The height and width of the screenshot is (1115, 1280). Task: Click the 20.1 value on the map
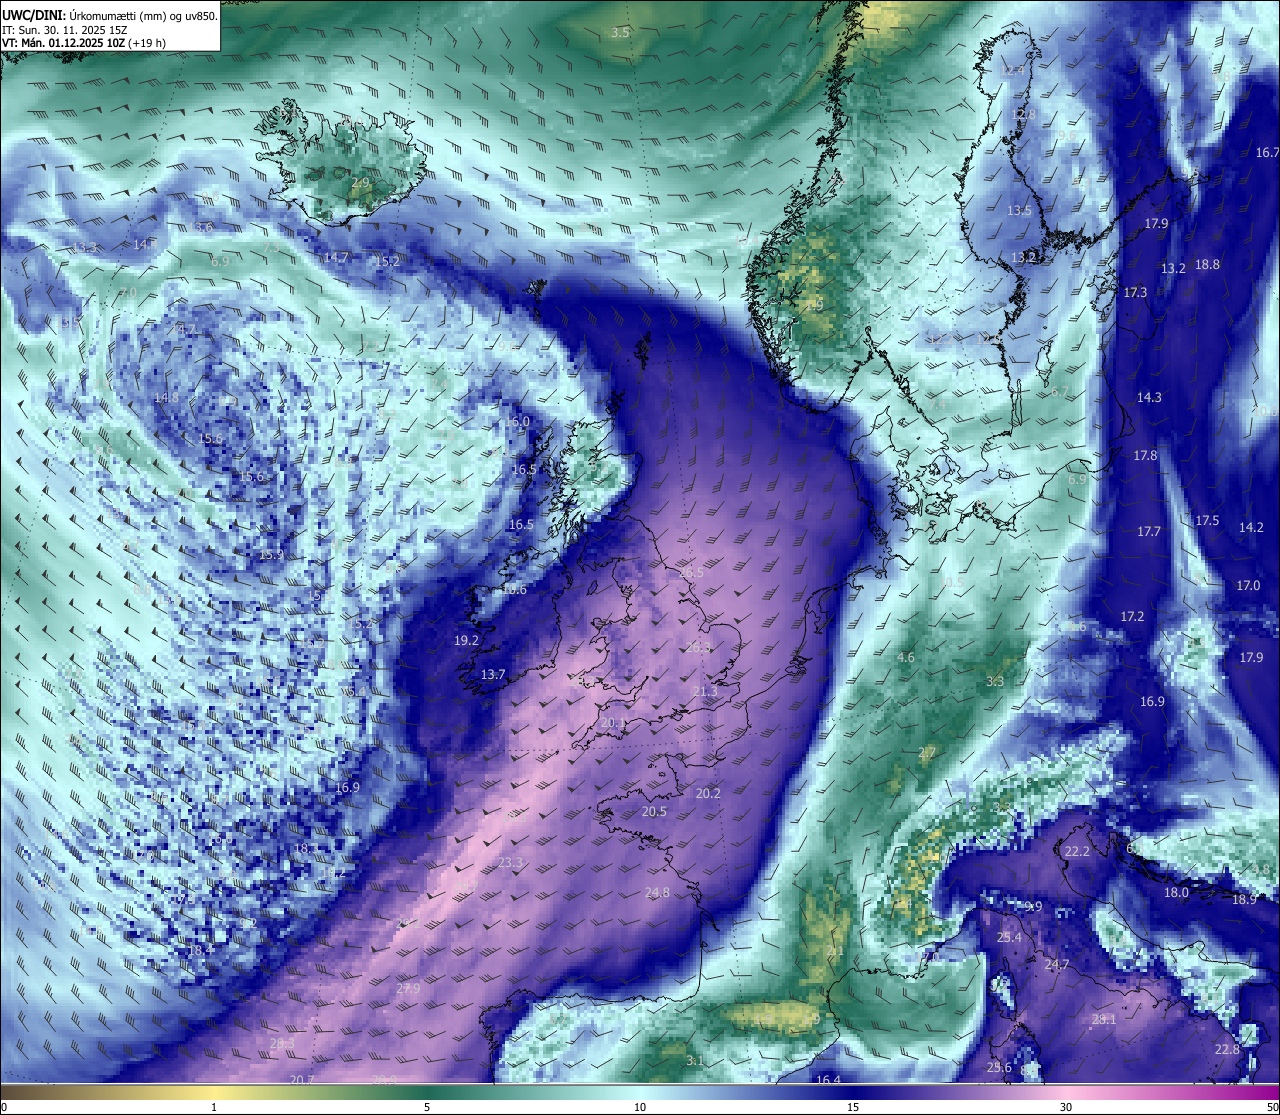click(x=613, y=724)
